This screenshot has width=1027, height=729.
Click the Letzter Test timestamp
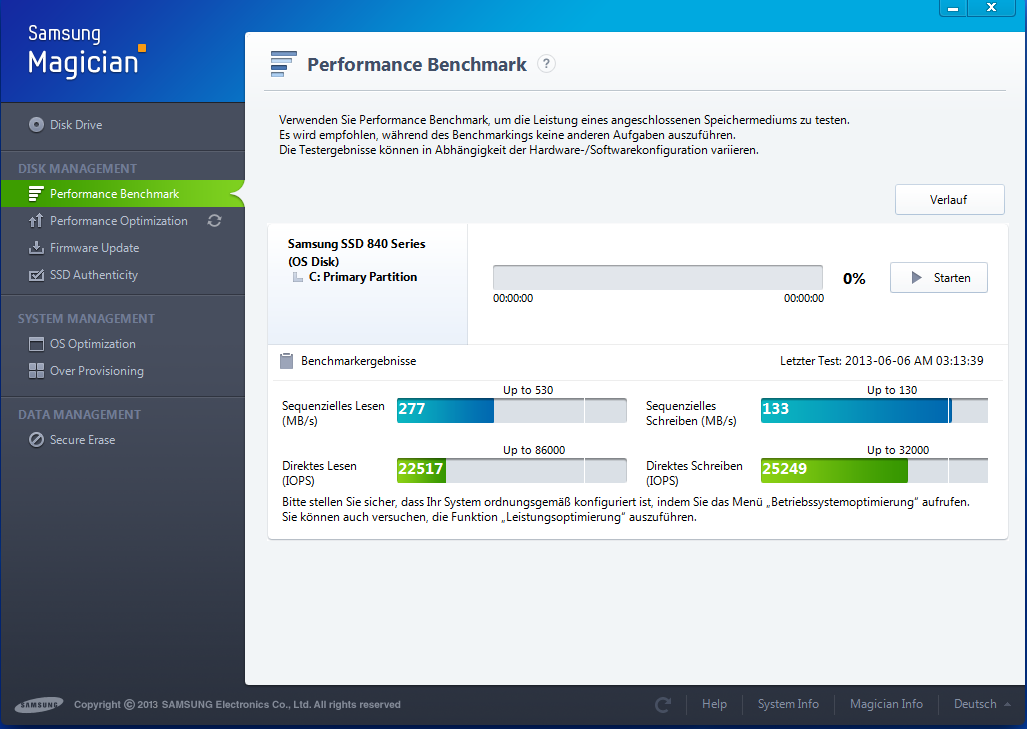(882, 361)
